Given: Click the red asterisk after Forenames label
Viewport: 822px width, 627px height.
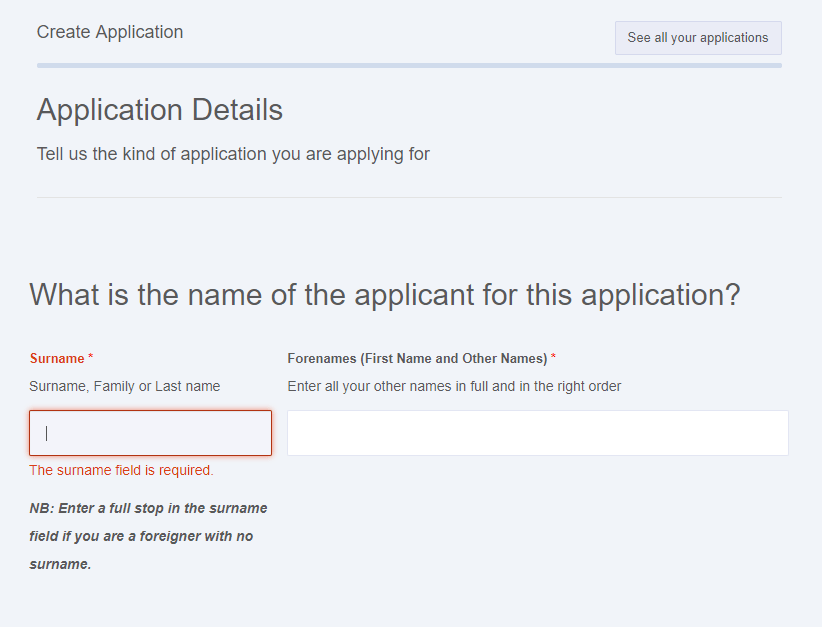Looking at the screenshot, I should pos(554,357).
